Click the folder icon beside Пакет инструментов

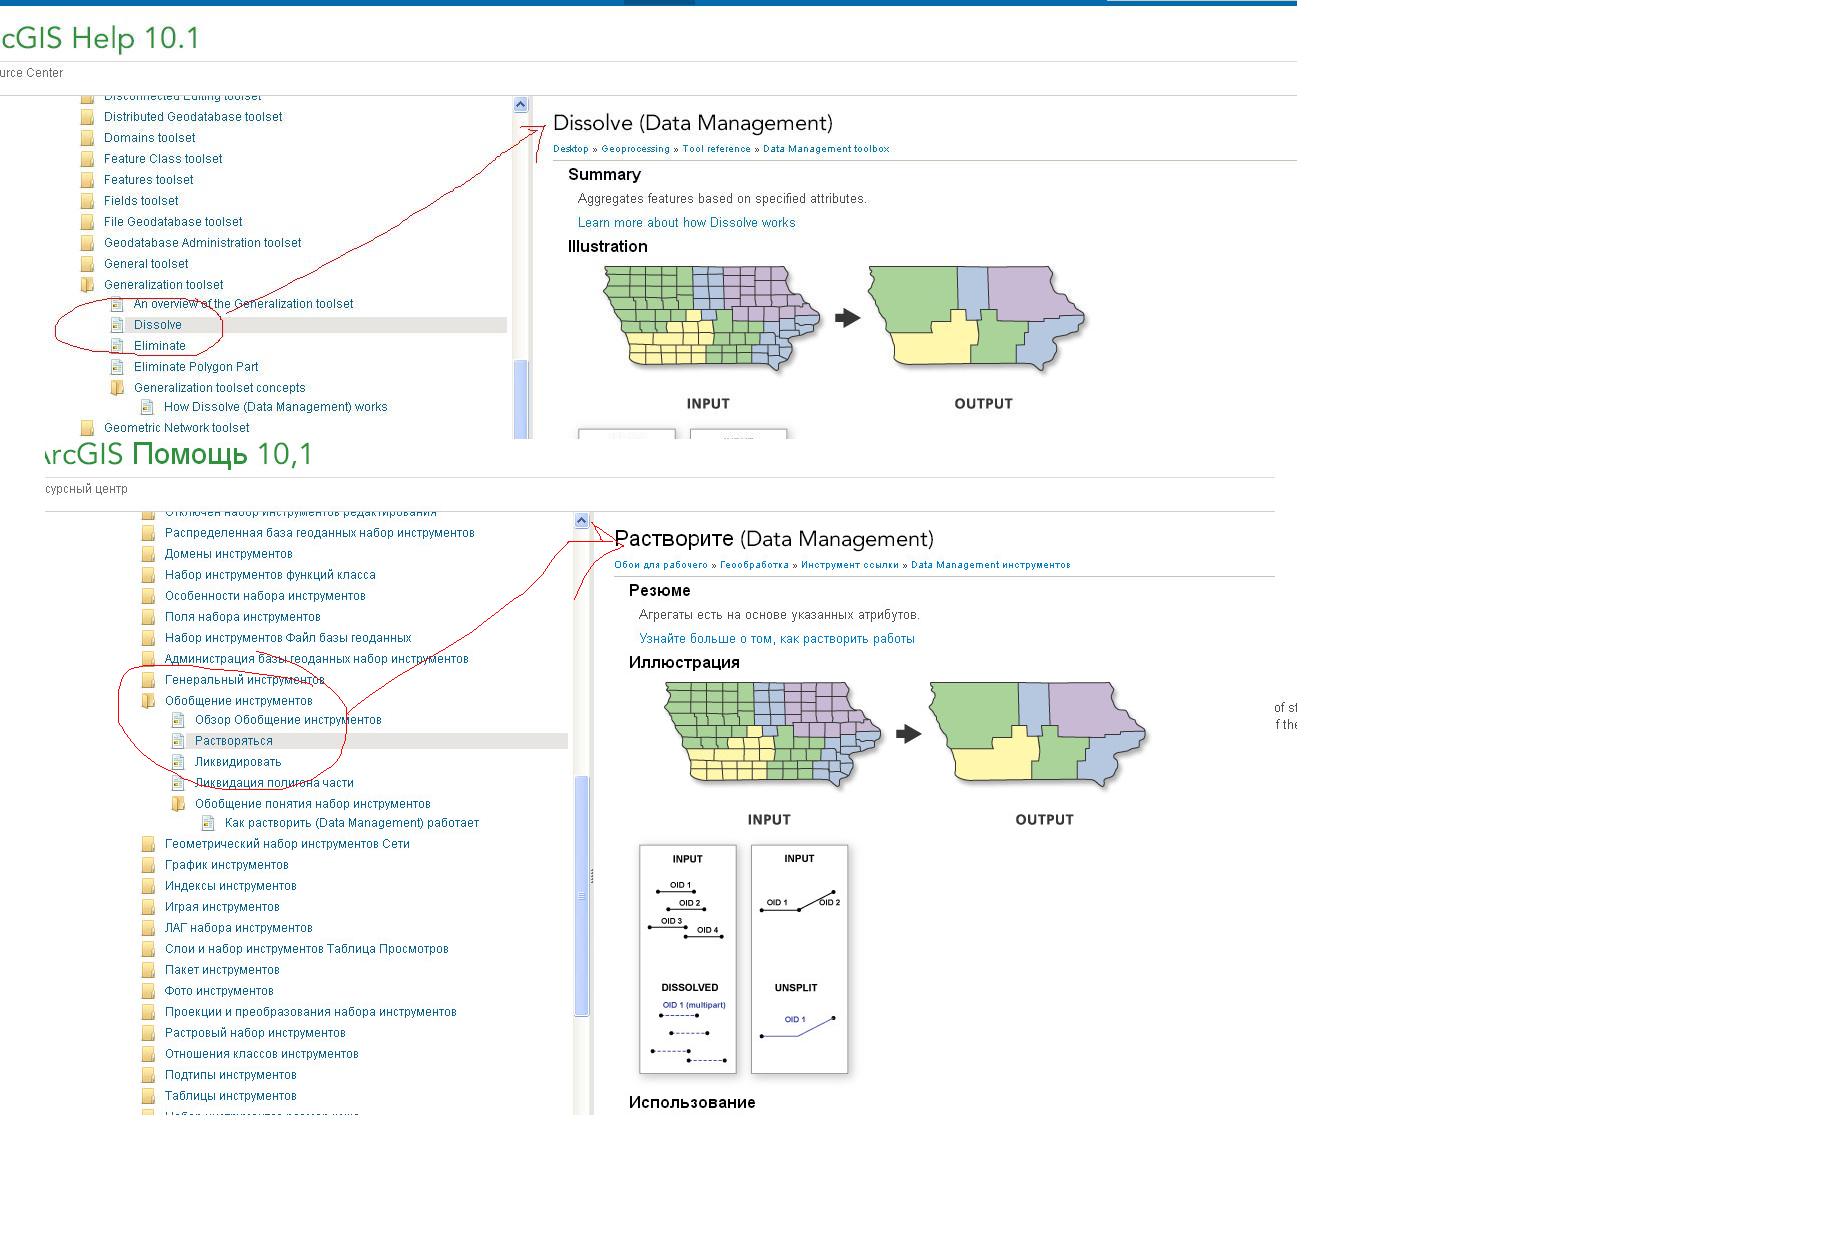(149, 970)
